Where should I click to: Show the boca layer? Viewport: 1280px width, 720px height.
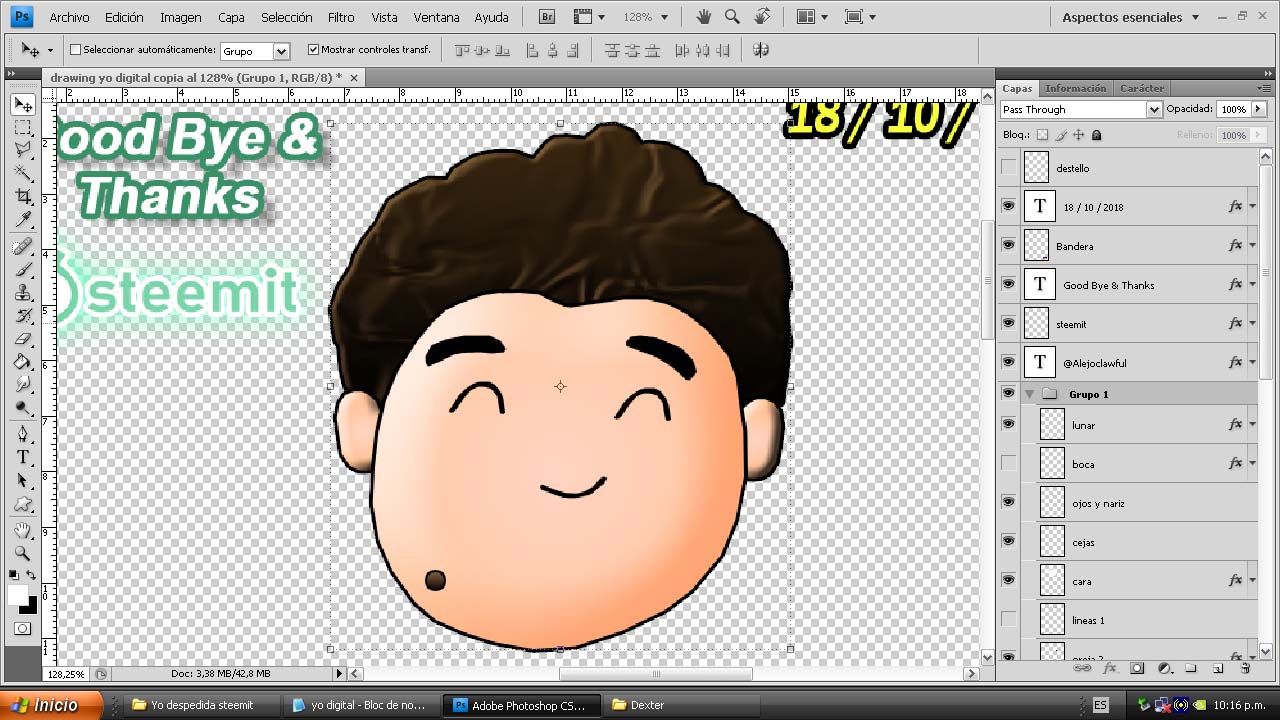[1008, 464]
